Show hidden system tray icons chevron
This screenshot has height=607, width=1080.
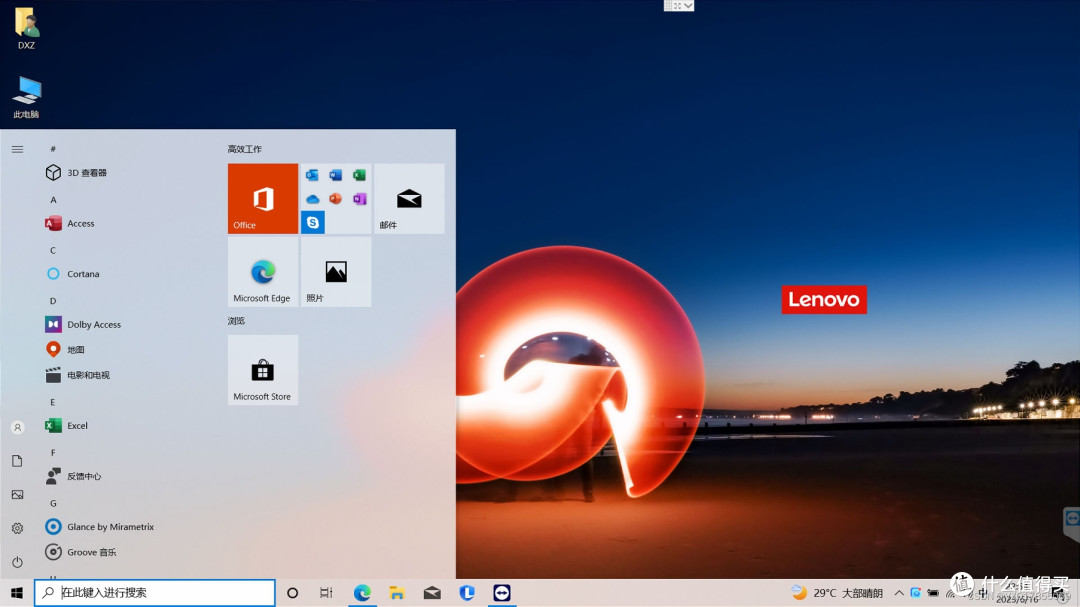(899, 593)
